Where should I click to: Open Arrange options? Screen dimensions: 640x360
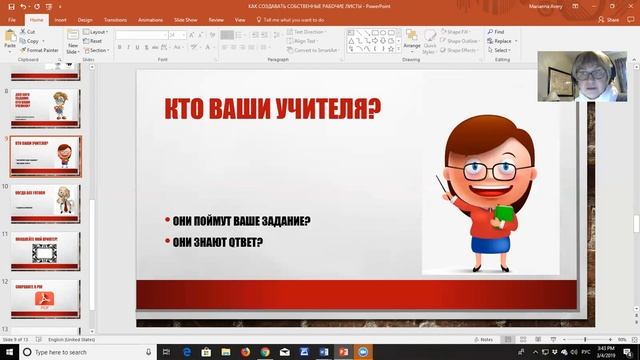(x=412, y=40)
